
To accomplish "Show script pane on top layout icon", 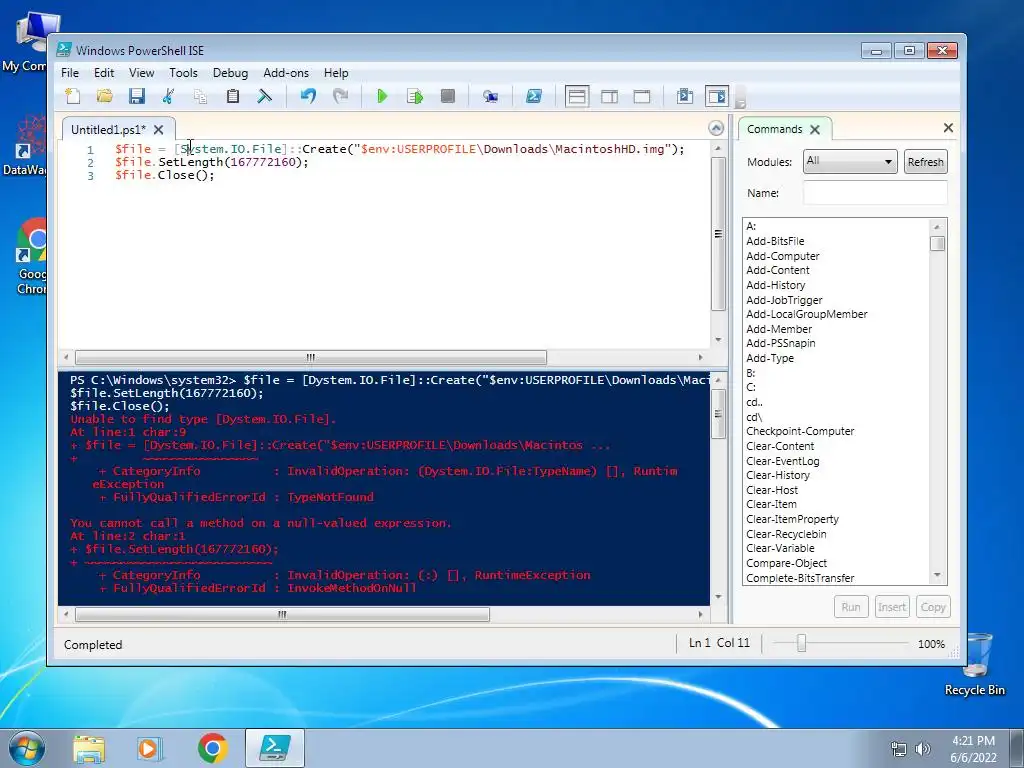I will click(x=577, y=97).
